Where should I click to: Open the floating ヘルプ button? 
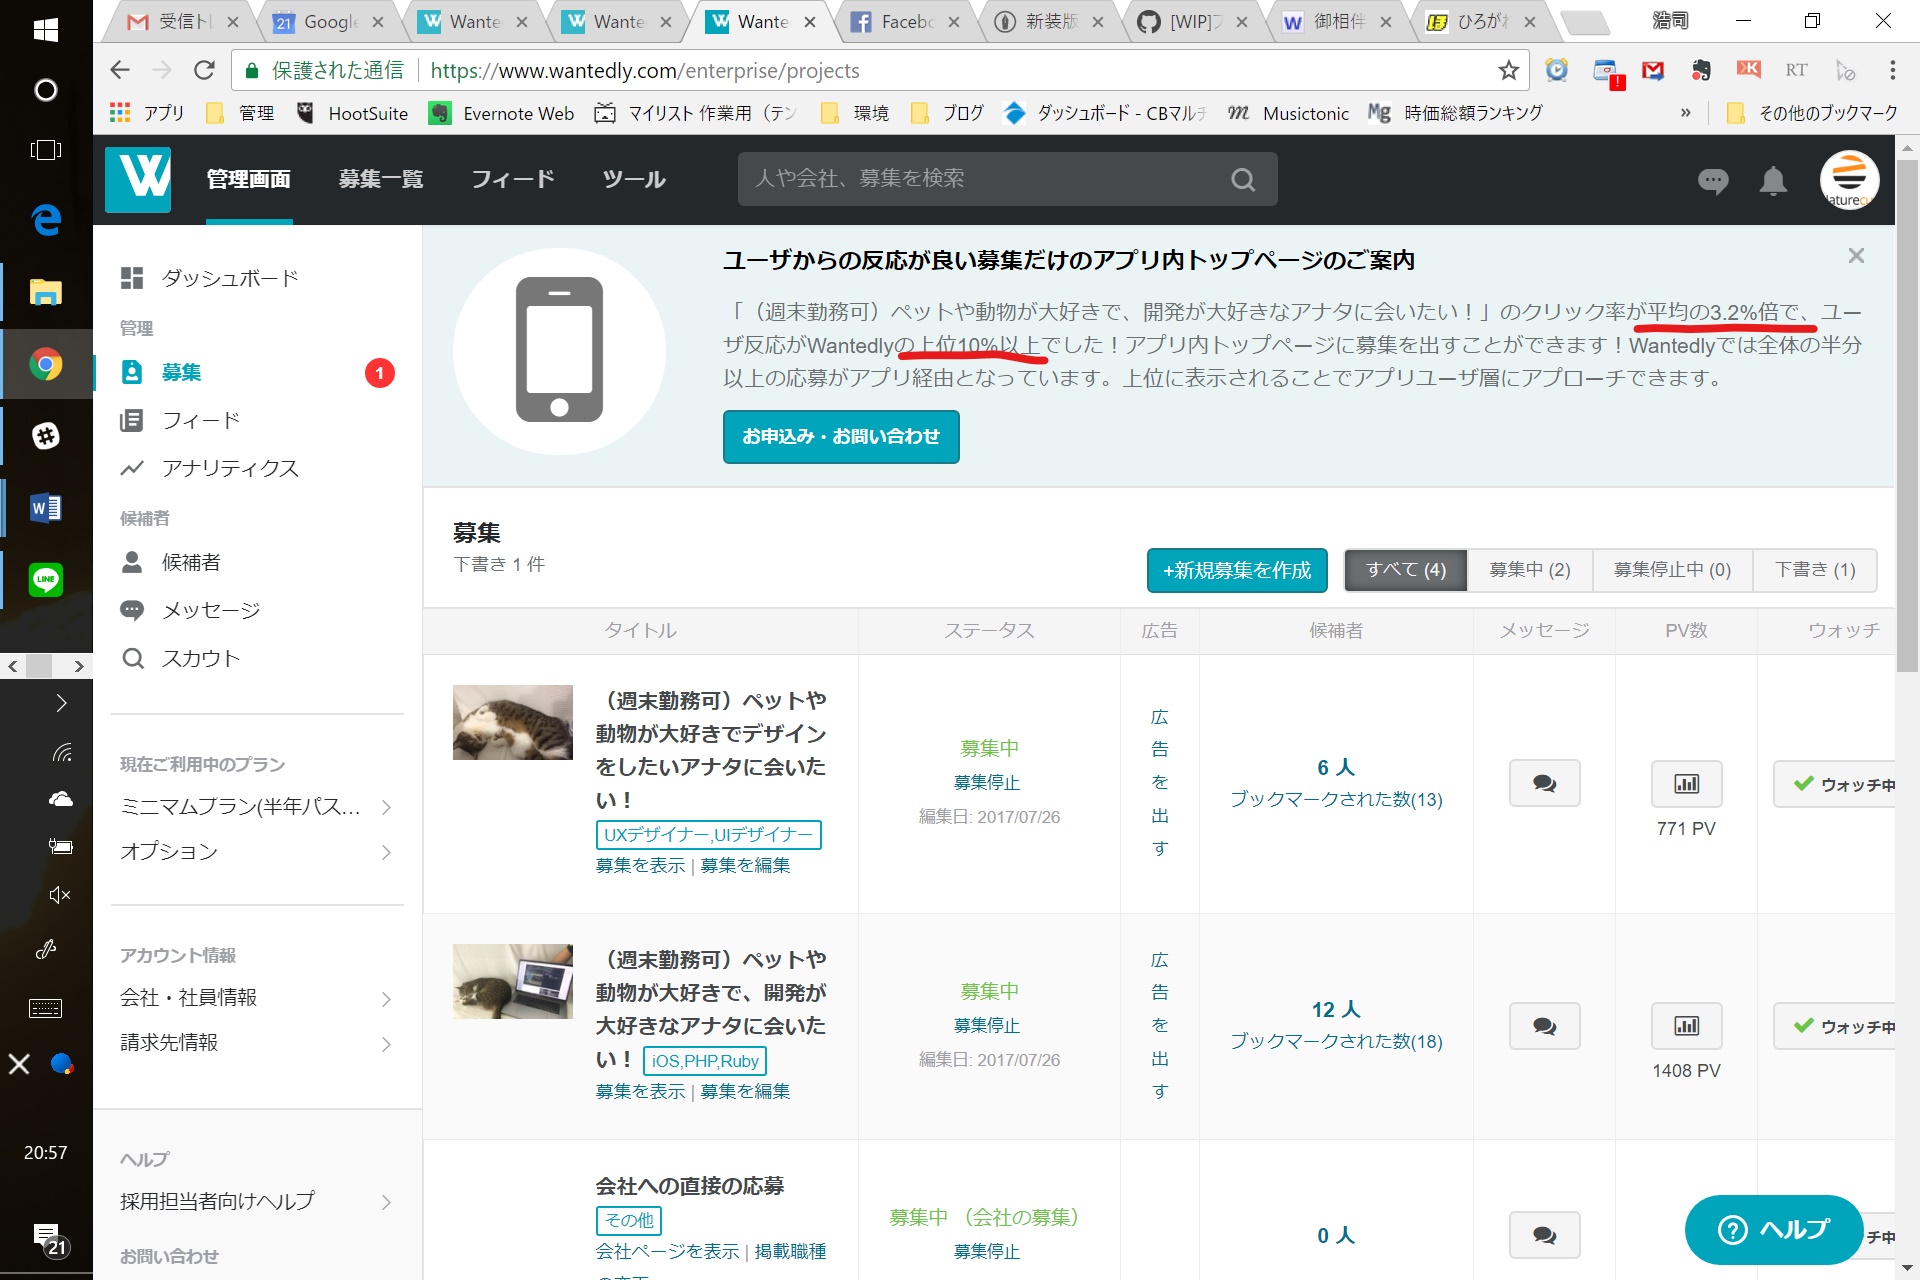pyautogui.click(x=1775, y=1230)
